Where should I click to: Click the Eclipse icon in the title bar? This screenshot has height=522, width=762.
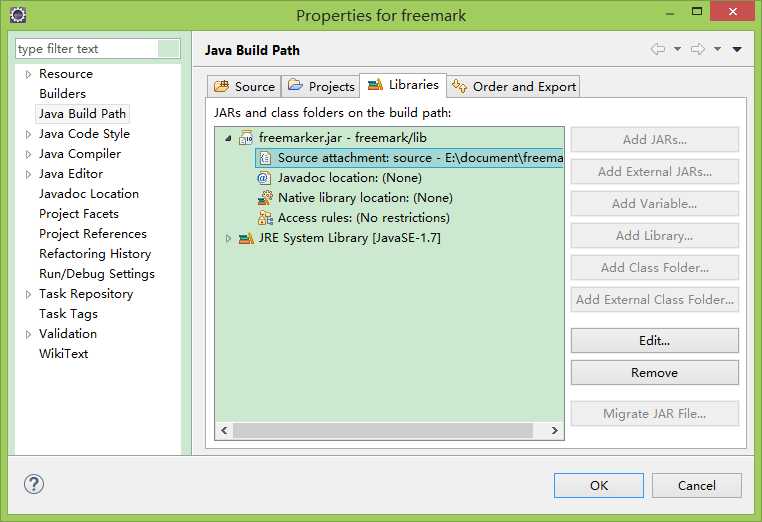(18, 15)
